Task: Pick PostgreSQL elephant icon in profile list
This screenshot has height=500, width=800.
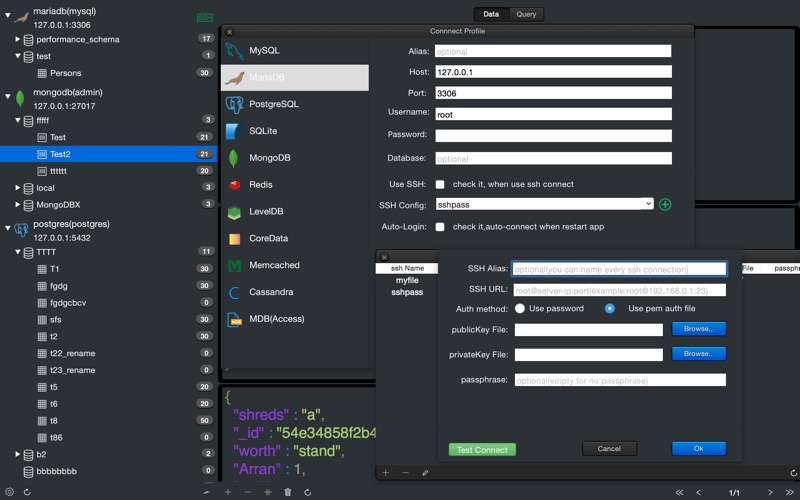Action: [234, 105]
